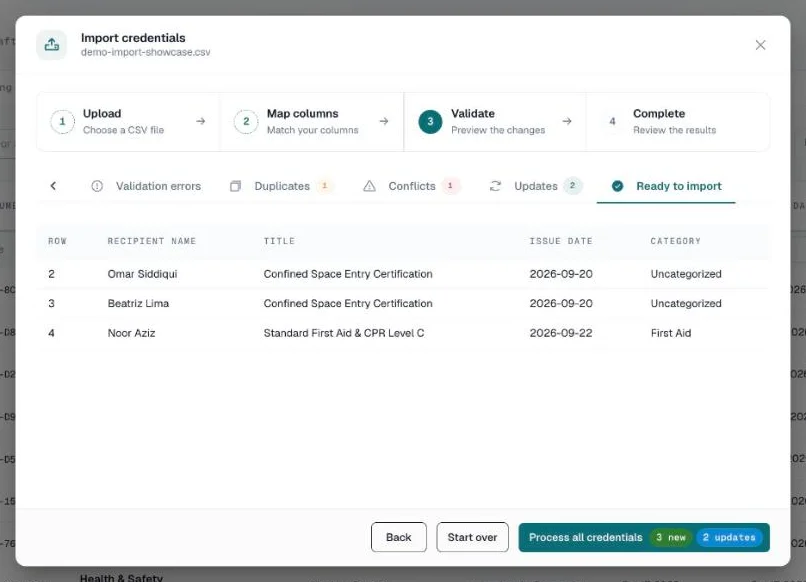The height and width of the screenshot is (582, 806).
Task: Click Beatriz Lima's issue date 2026-09-20
Action: pos(561,303)
